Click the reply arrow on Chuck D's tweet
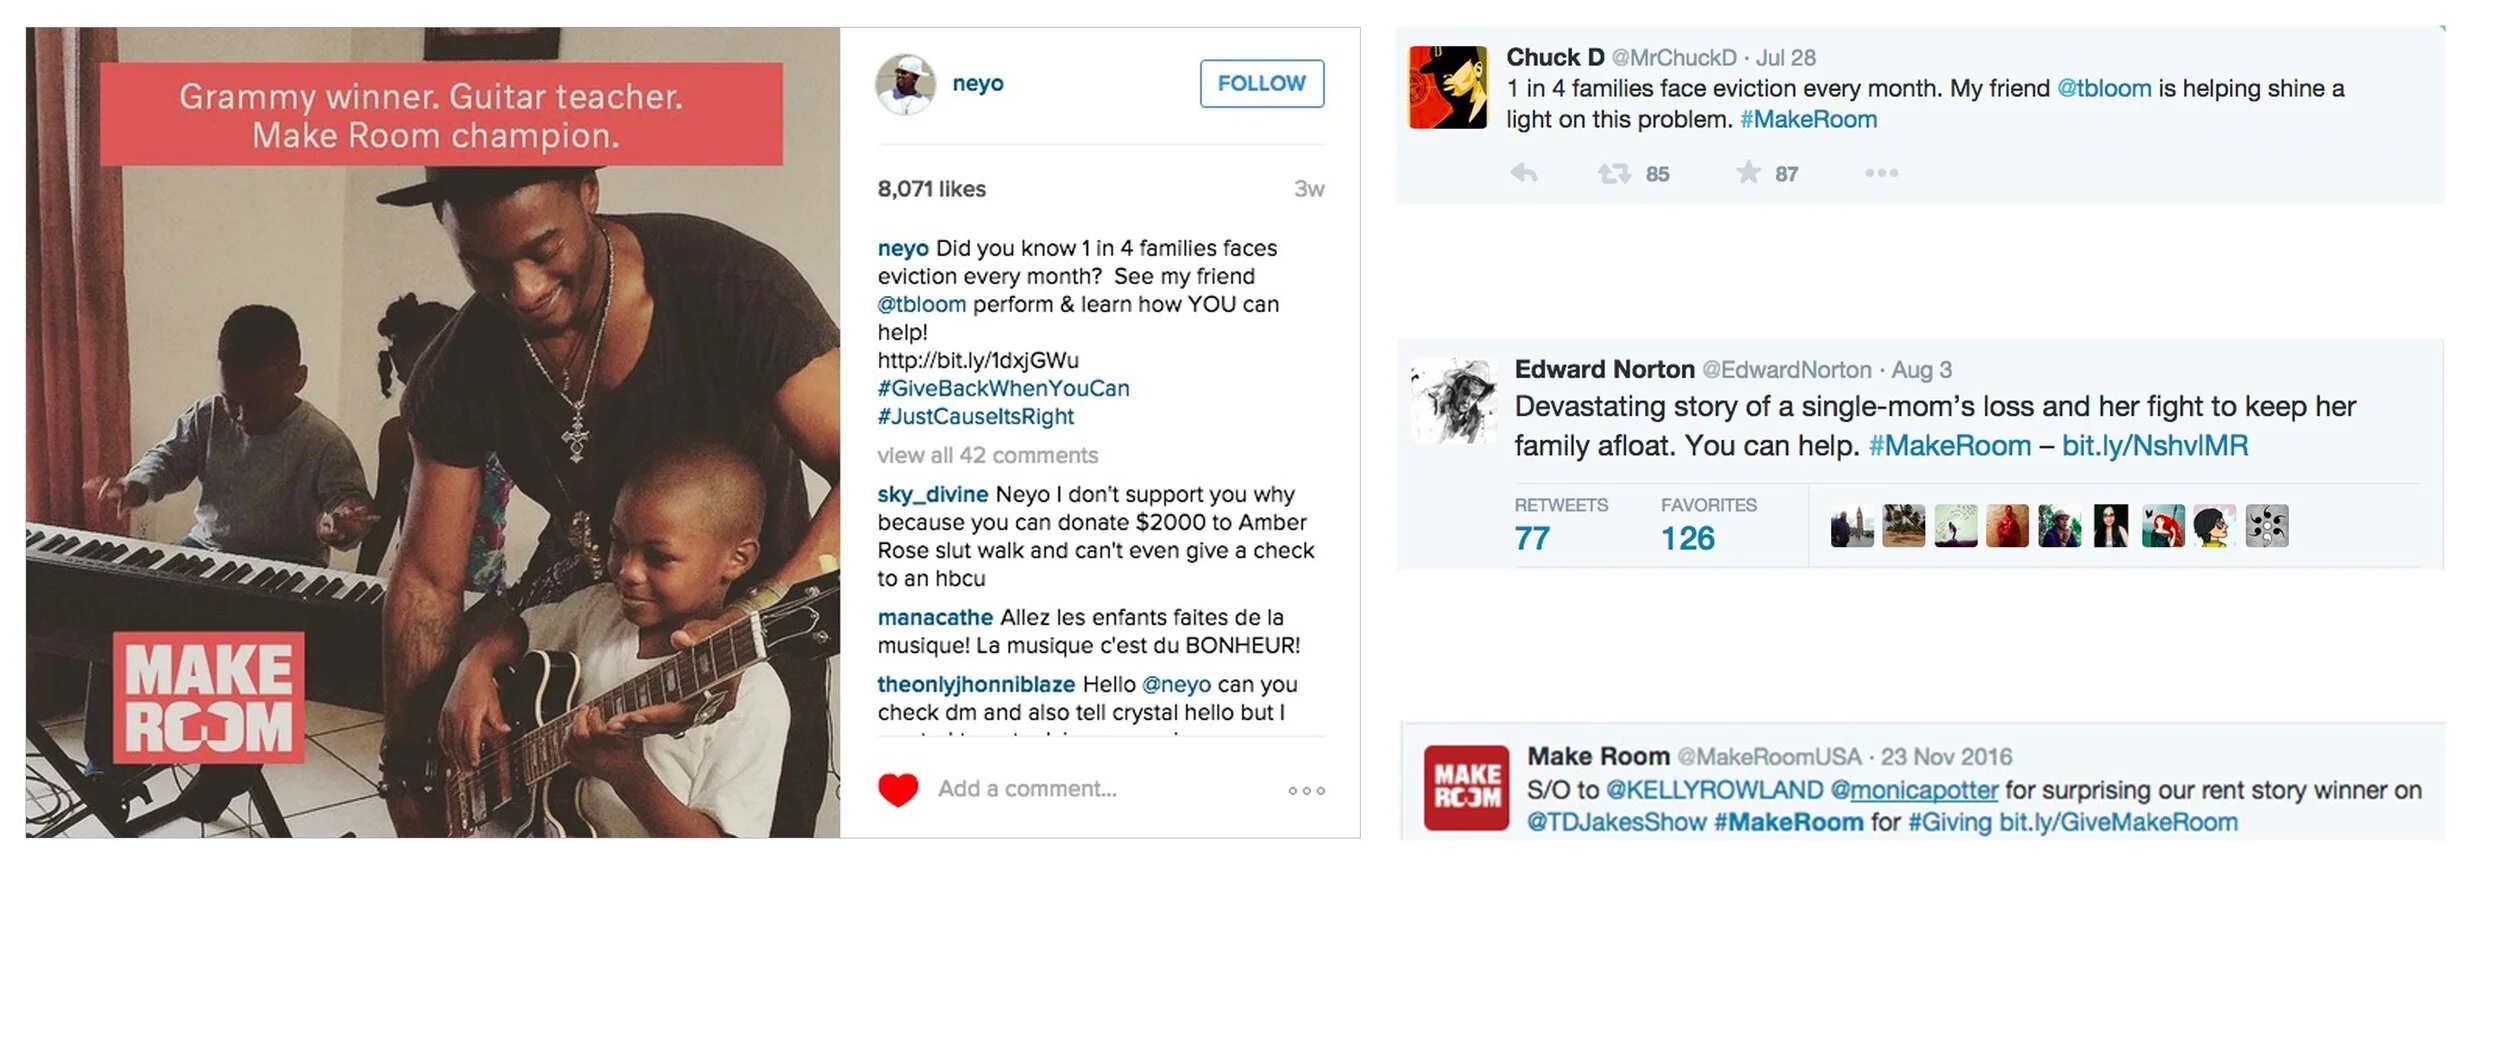2500x1048 pixels. point(1523,173)
